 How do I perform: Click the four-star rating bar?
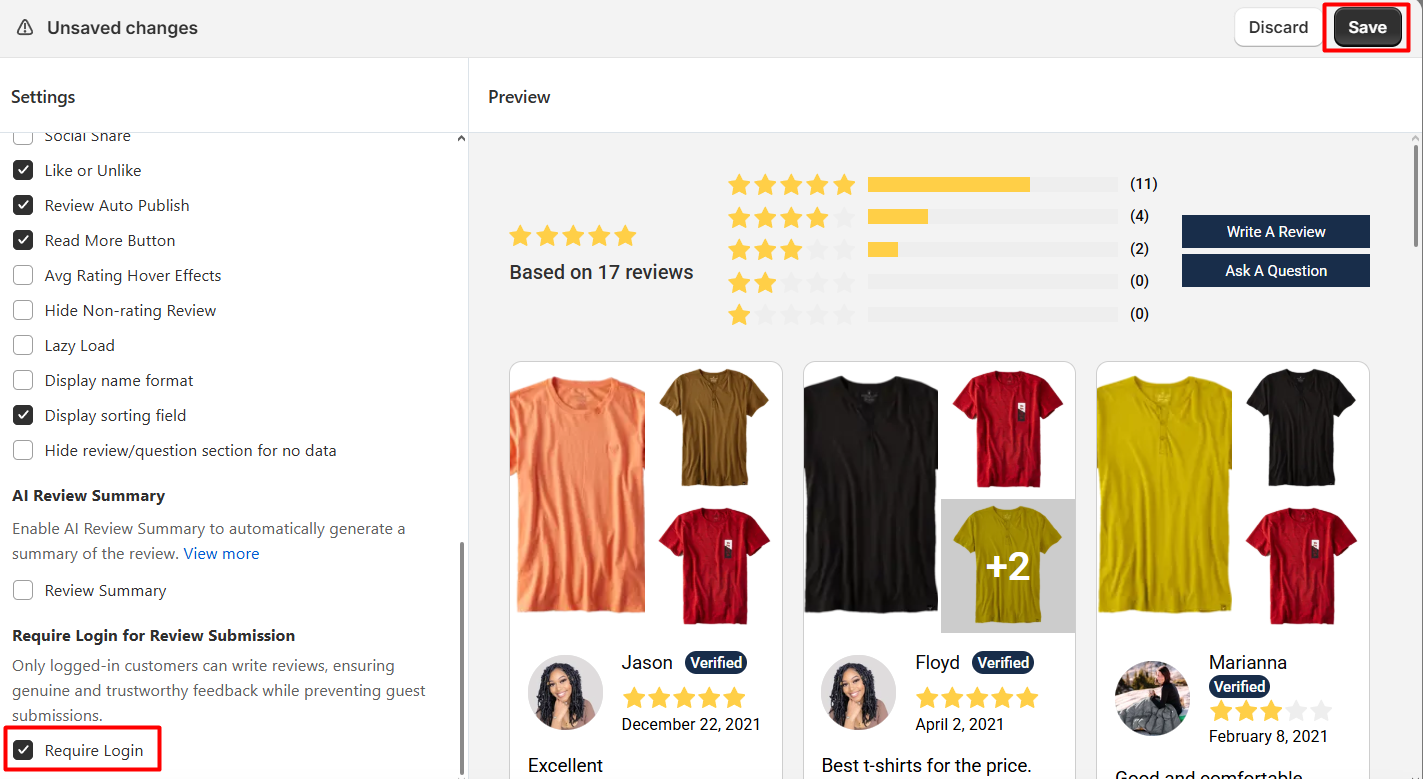(993, 216)
